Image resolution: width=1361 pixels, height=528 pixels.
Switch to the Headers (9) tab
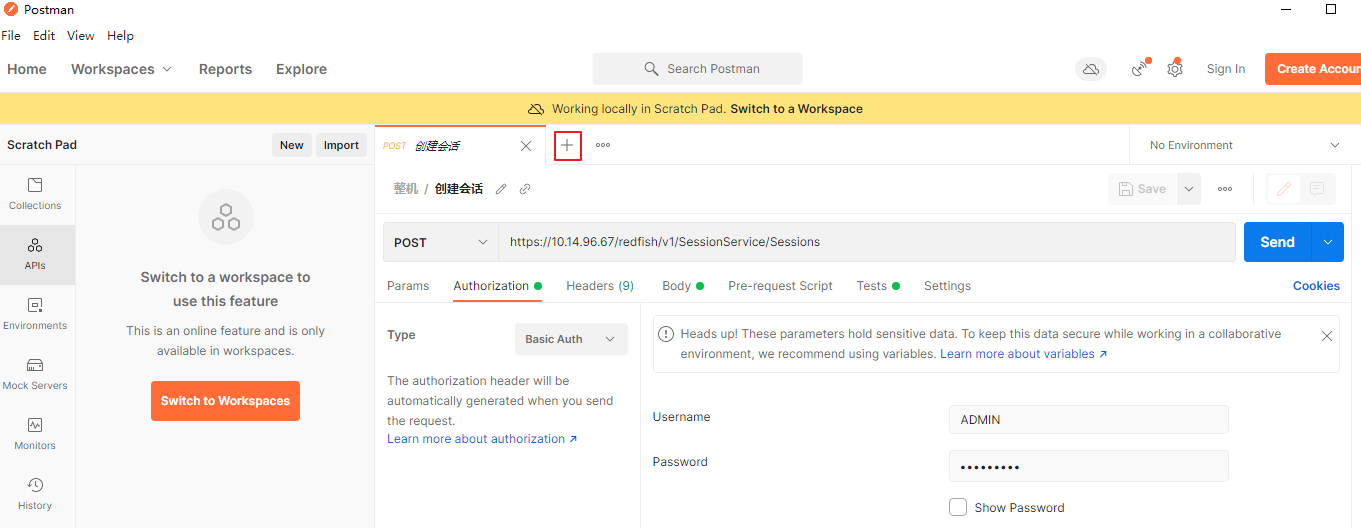[600, 286]
